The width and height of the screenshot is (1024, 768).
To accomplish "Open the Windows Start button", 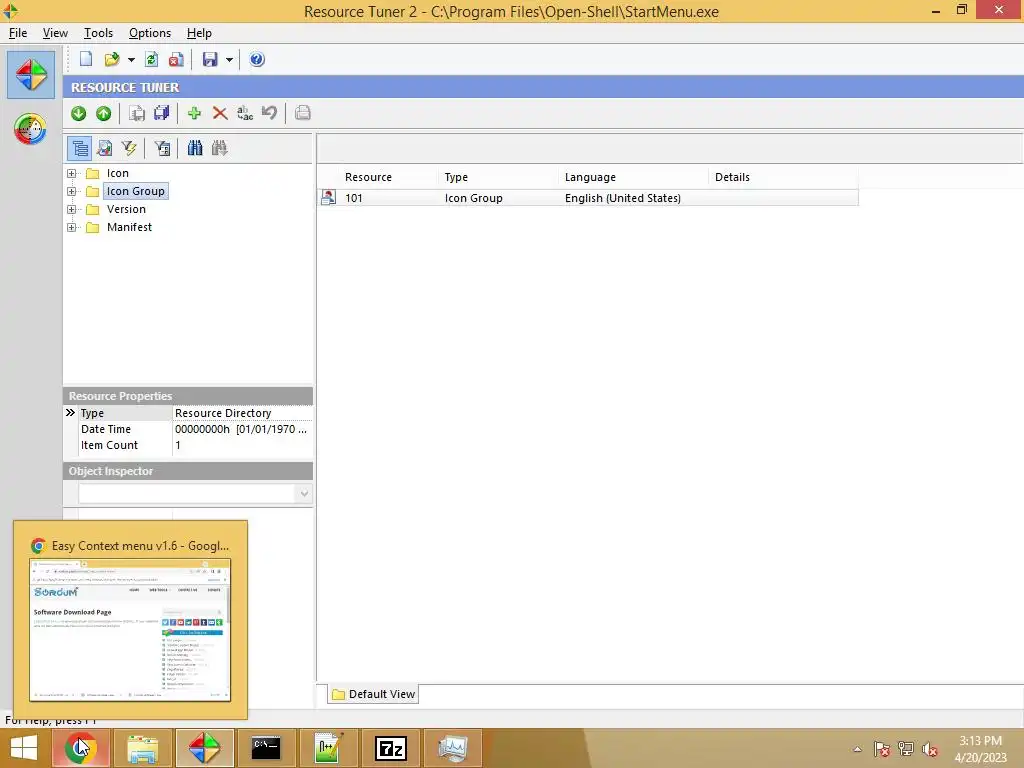I will pos(24,748).
